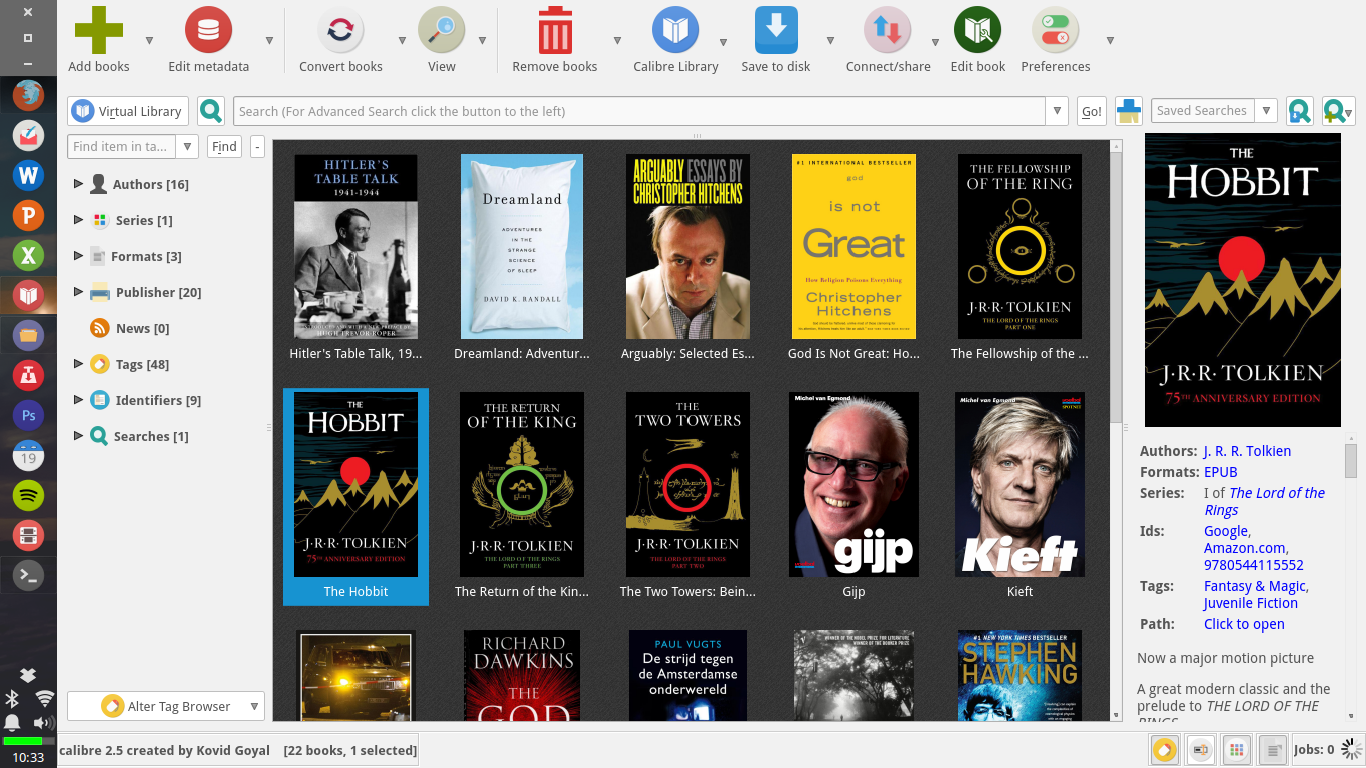Screen dimensions: 1366x768
Task: Click the Add books toolbar icon
Action: coord(99,30)
